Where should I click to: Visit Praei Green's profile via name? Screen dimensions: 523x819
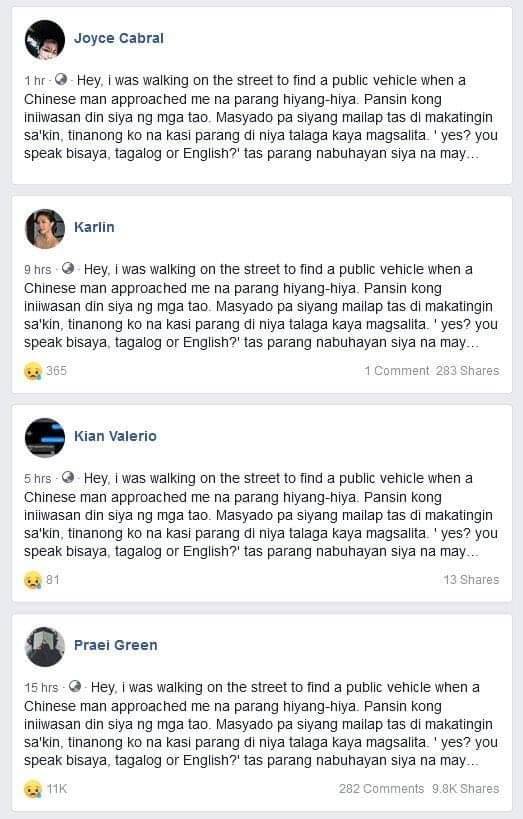(115, 645)
